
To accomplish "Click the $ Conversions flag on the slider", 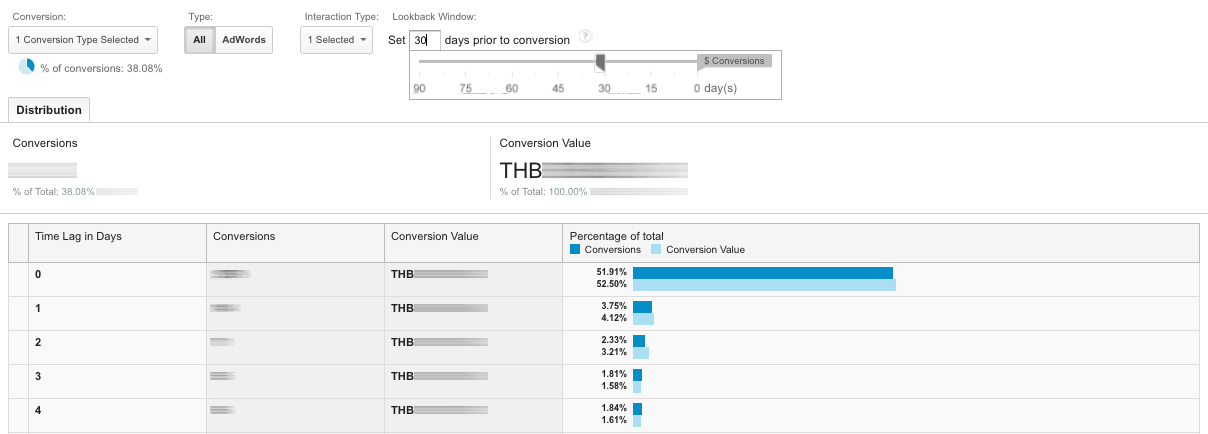I will click(x=734, y=61).
